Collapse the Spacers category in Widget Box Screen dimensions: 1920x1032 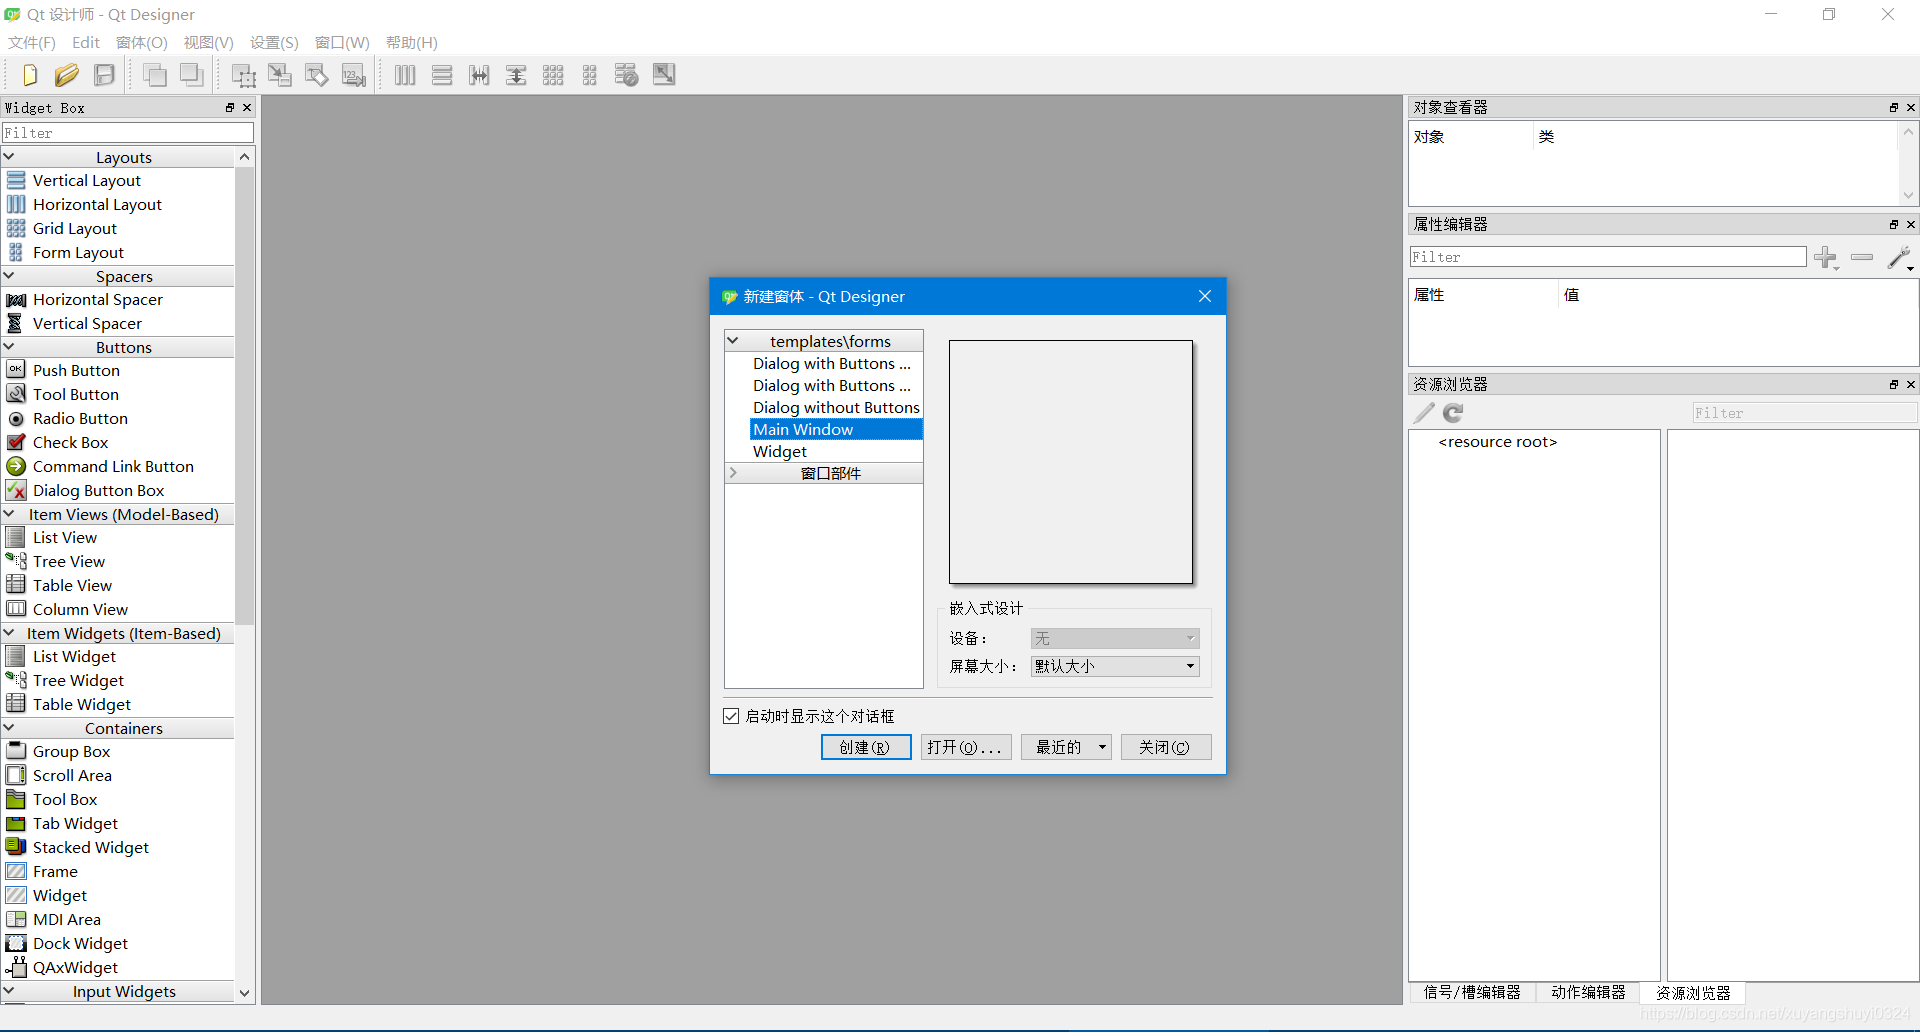click(x=9, y=276)
